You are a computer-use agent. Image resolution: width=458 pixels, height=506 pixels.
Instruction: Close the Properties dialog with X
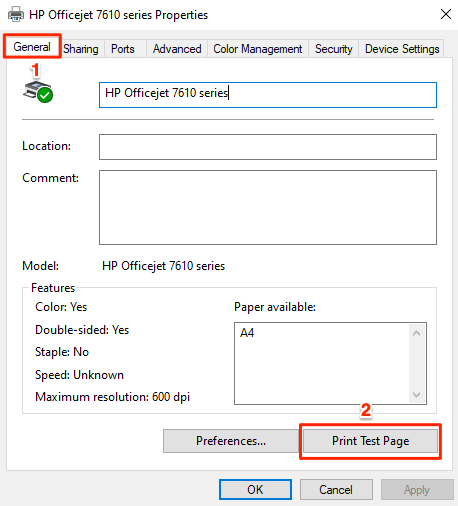click(x=446, y=14)
